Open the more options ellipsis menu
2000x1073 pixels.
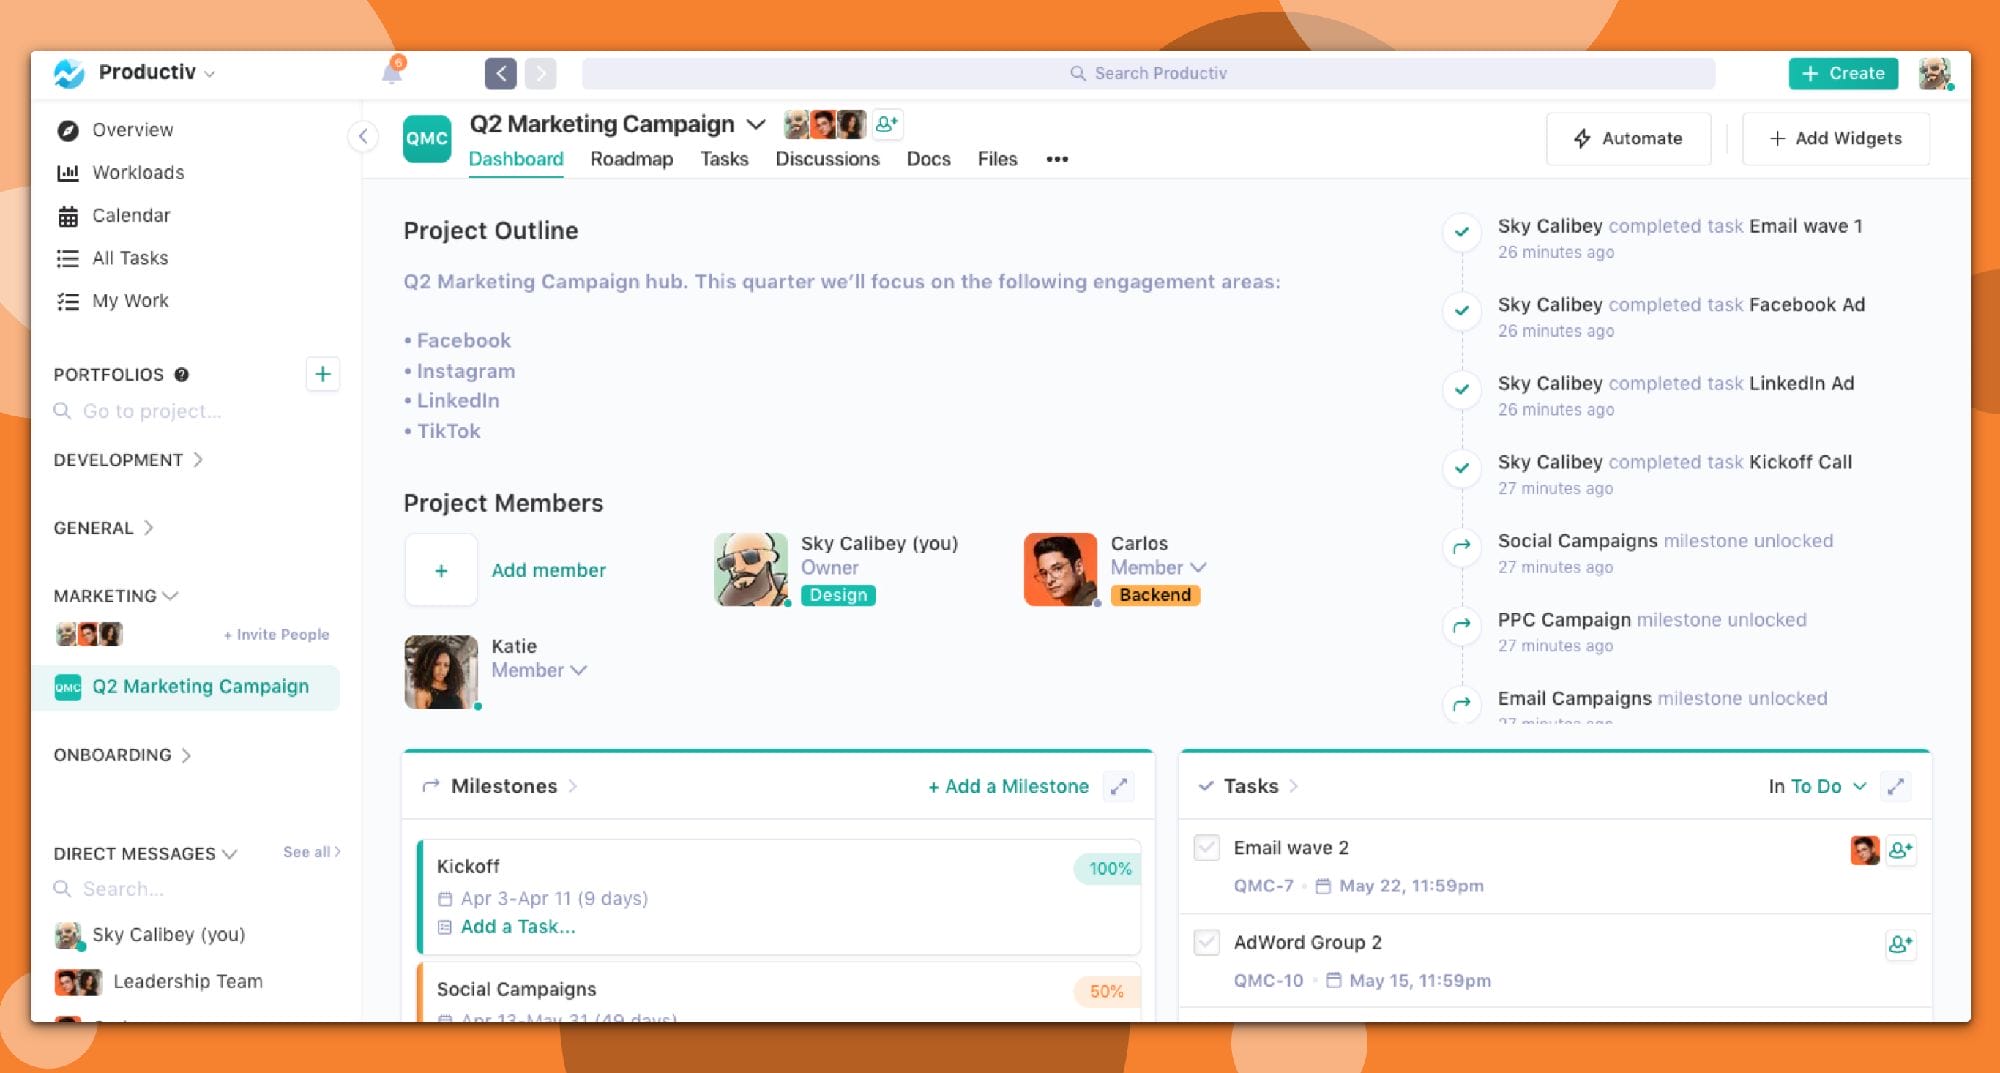(x=1057, y=159)
